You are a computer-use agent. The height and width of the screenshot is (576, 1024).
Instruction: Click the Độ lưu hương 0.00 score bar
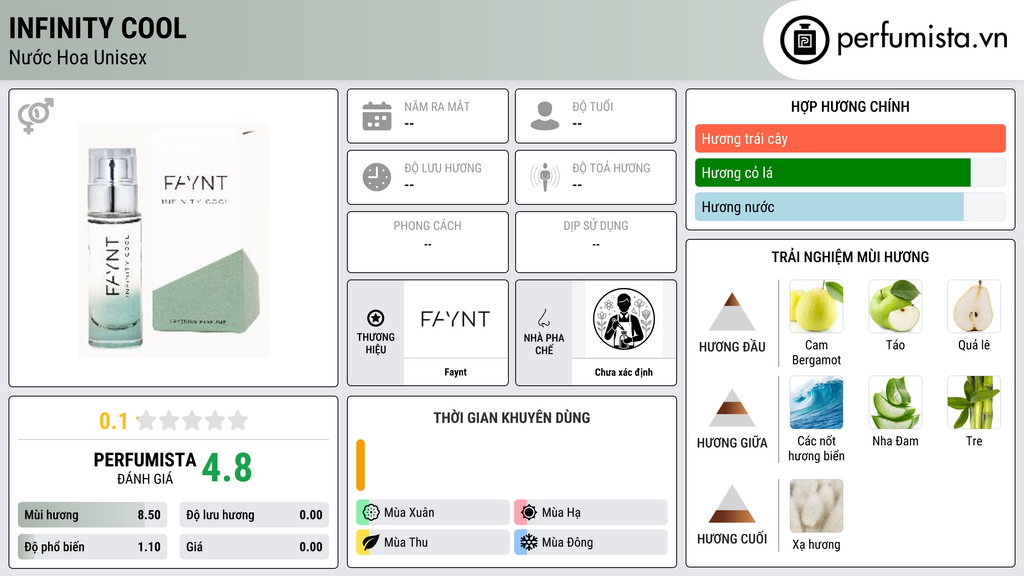pyautogui.click(x=254, y=515)
